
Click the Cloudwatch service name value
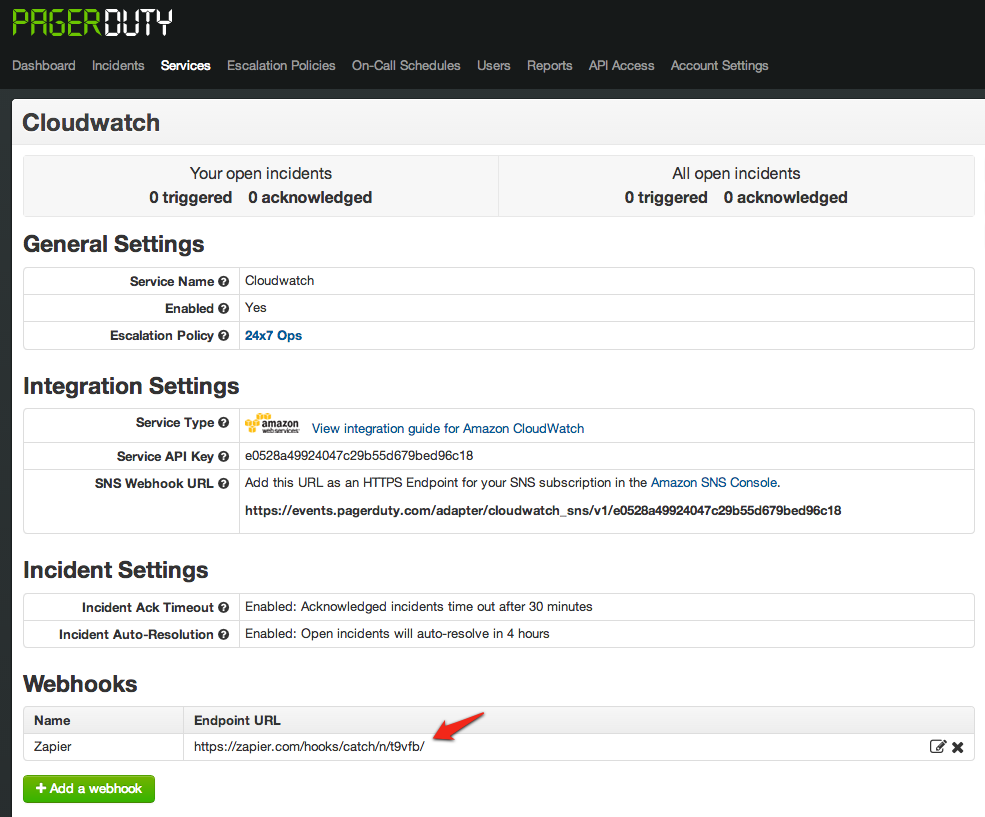[x=280, y=281]
